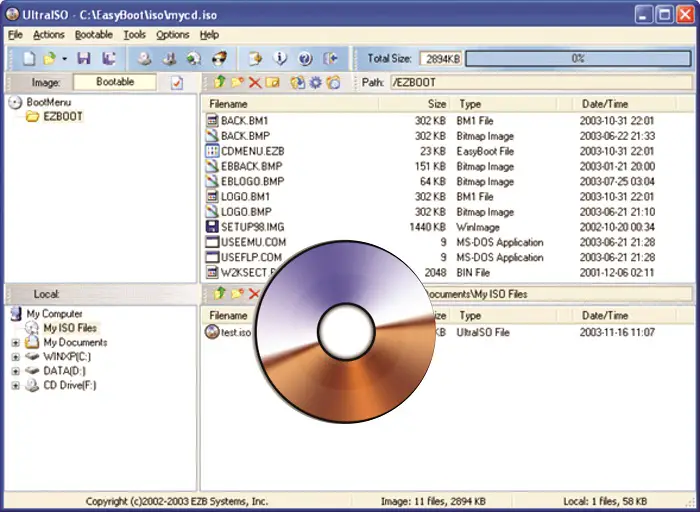The image size is (700, 512).
Task: Toggle the checkbox icon next to Bootable
Action: pos(177,82)
